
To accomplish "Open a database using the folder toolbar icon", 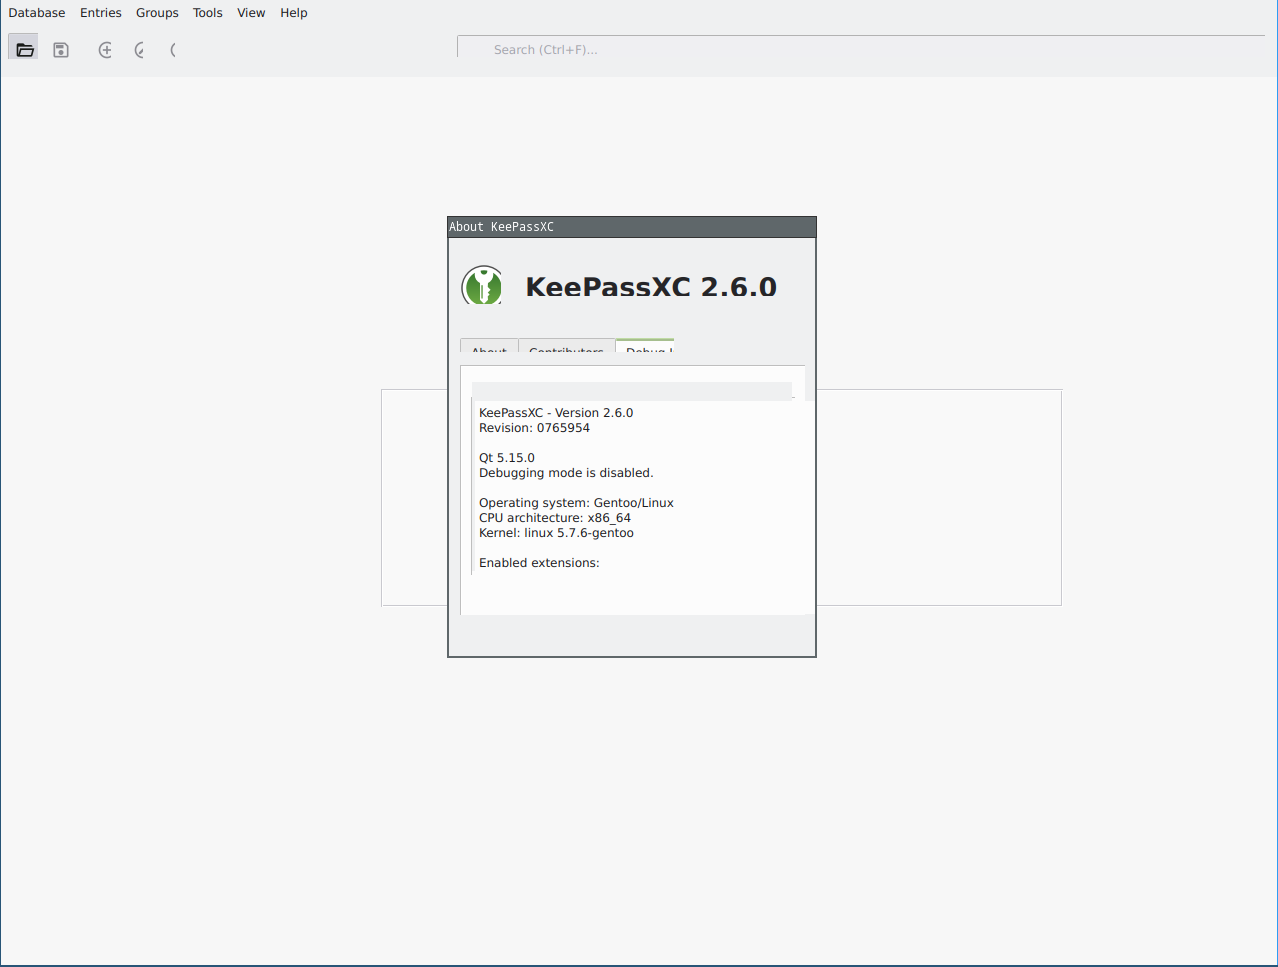I will pos(23,47).
